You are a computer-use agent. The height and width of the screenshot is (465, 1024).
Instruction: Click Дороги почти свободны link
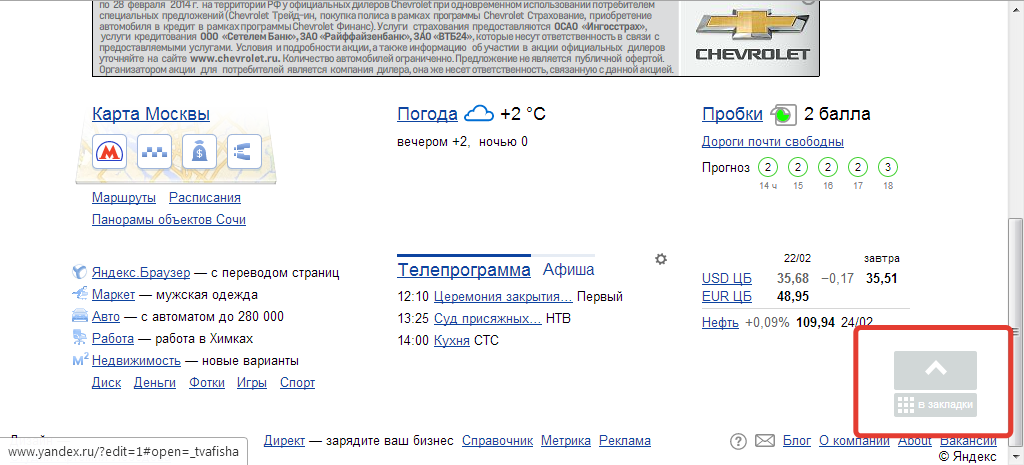pyautogui.click(x=773, y=142)
